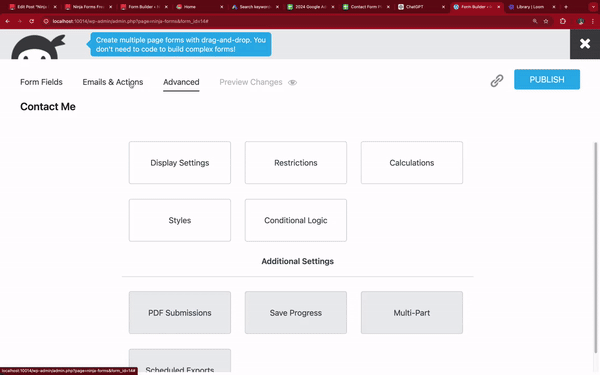Switch to Emails & Actions tab
Screen dimensions: 600x375
pyautogui.click(x=113, y=82)
